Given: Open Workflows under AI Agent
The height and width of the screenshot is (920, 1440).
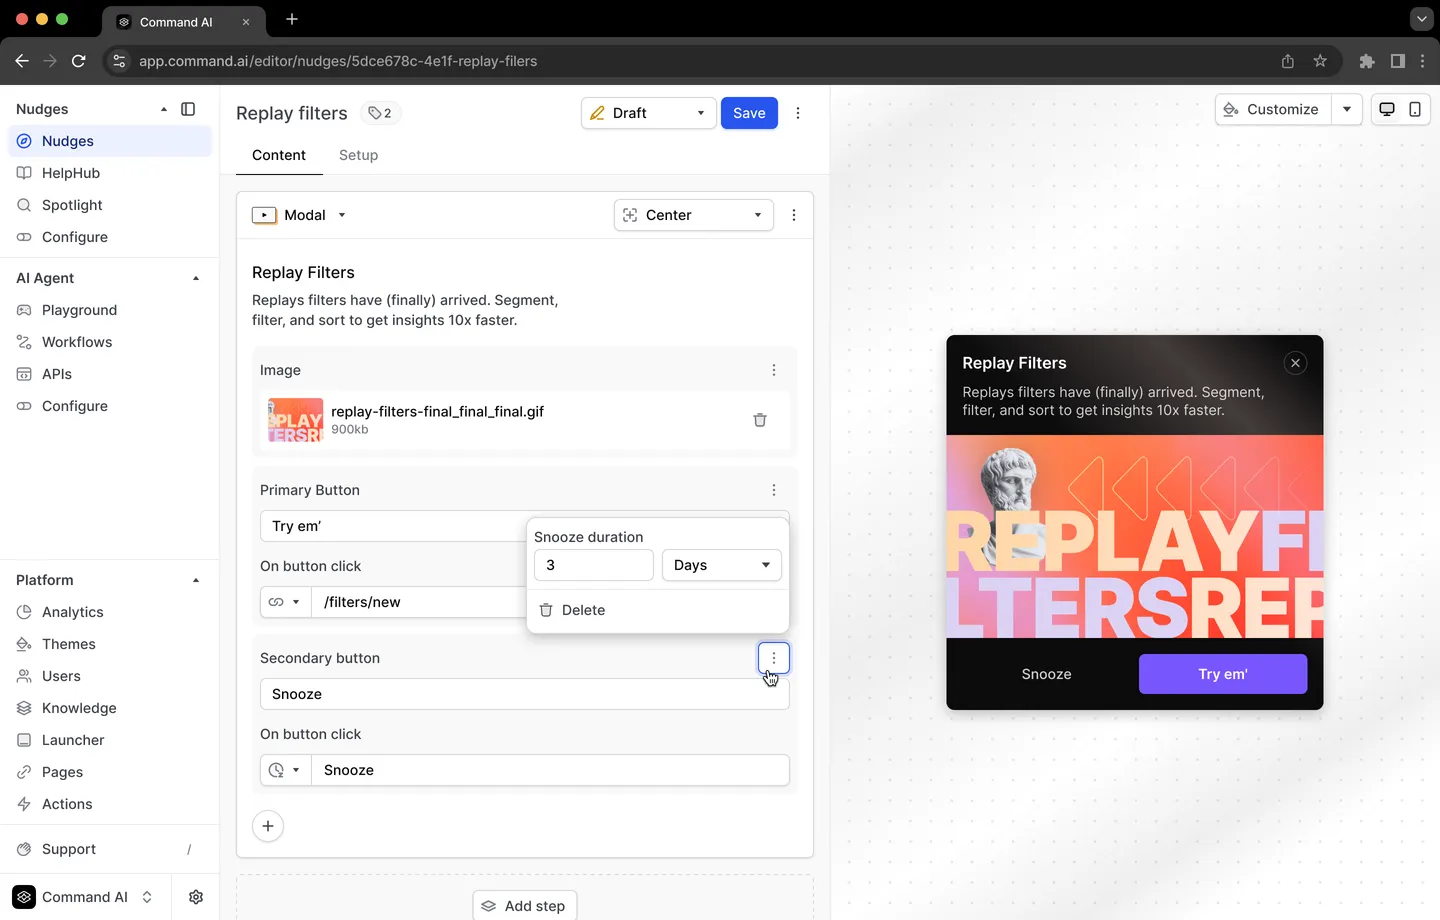Looking at the screenshot, I should [110, 342].
